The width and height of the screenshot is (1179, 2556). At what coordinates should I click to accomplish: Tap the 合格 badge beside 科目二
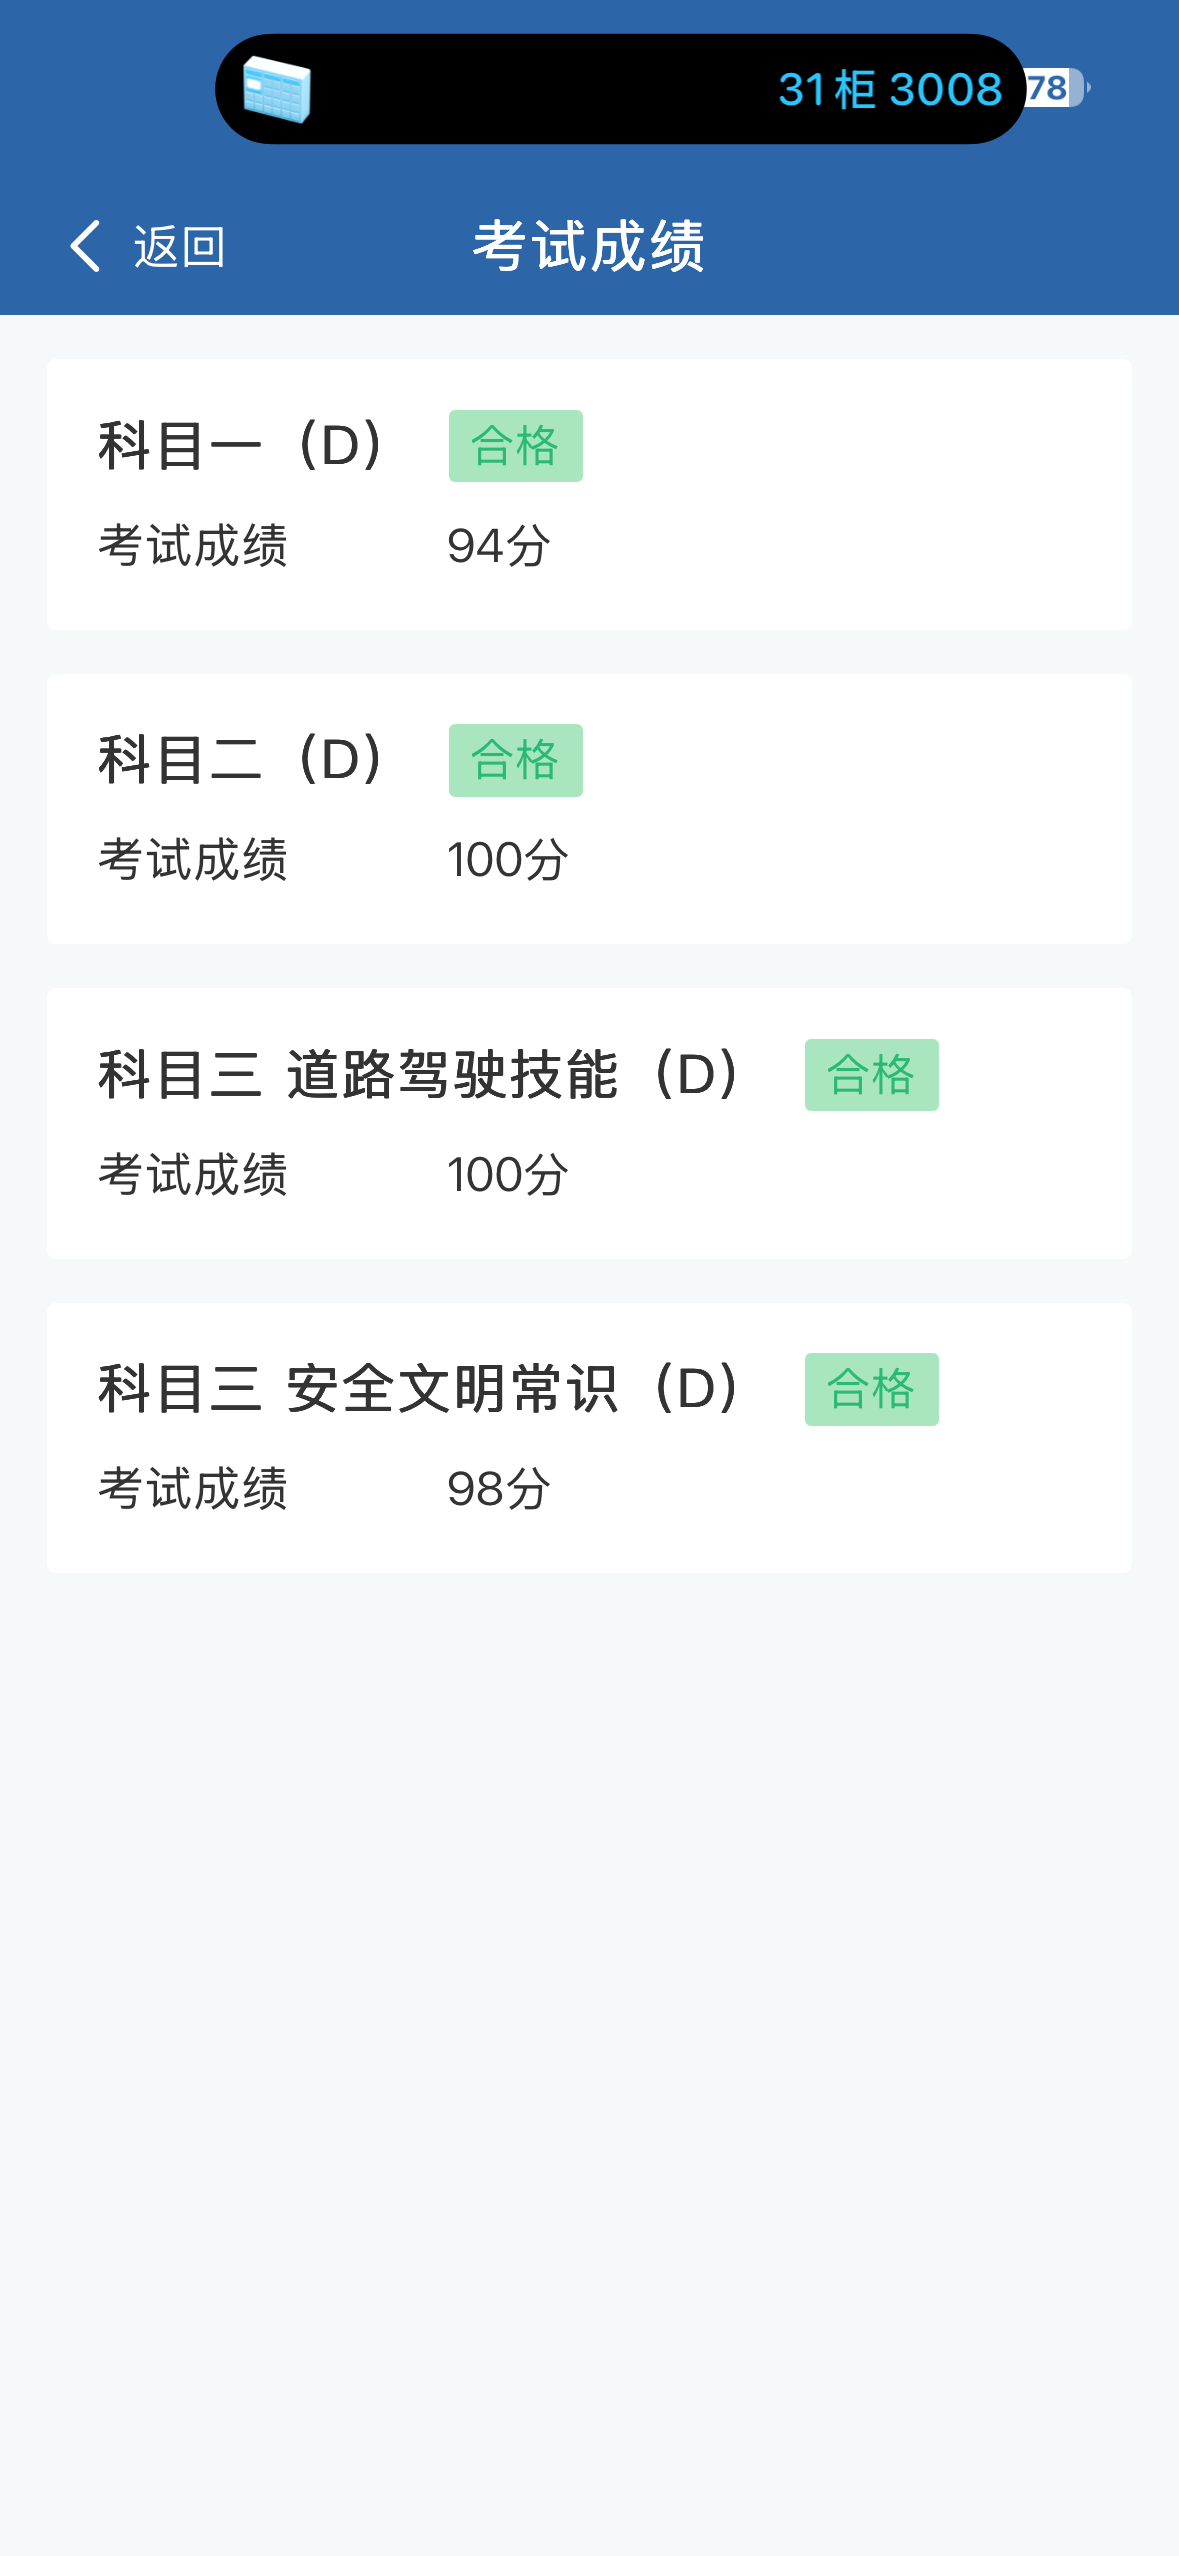515,760
